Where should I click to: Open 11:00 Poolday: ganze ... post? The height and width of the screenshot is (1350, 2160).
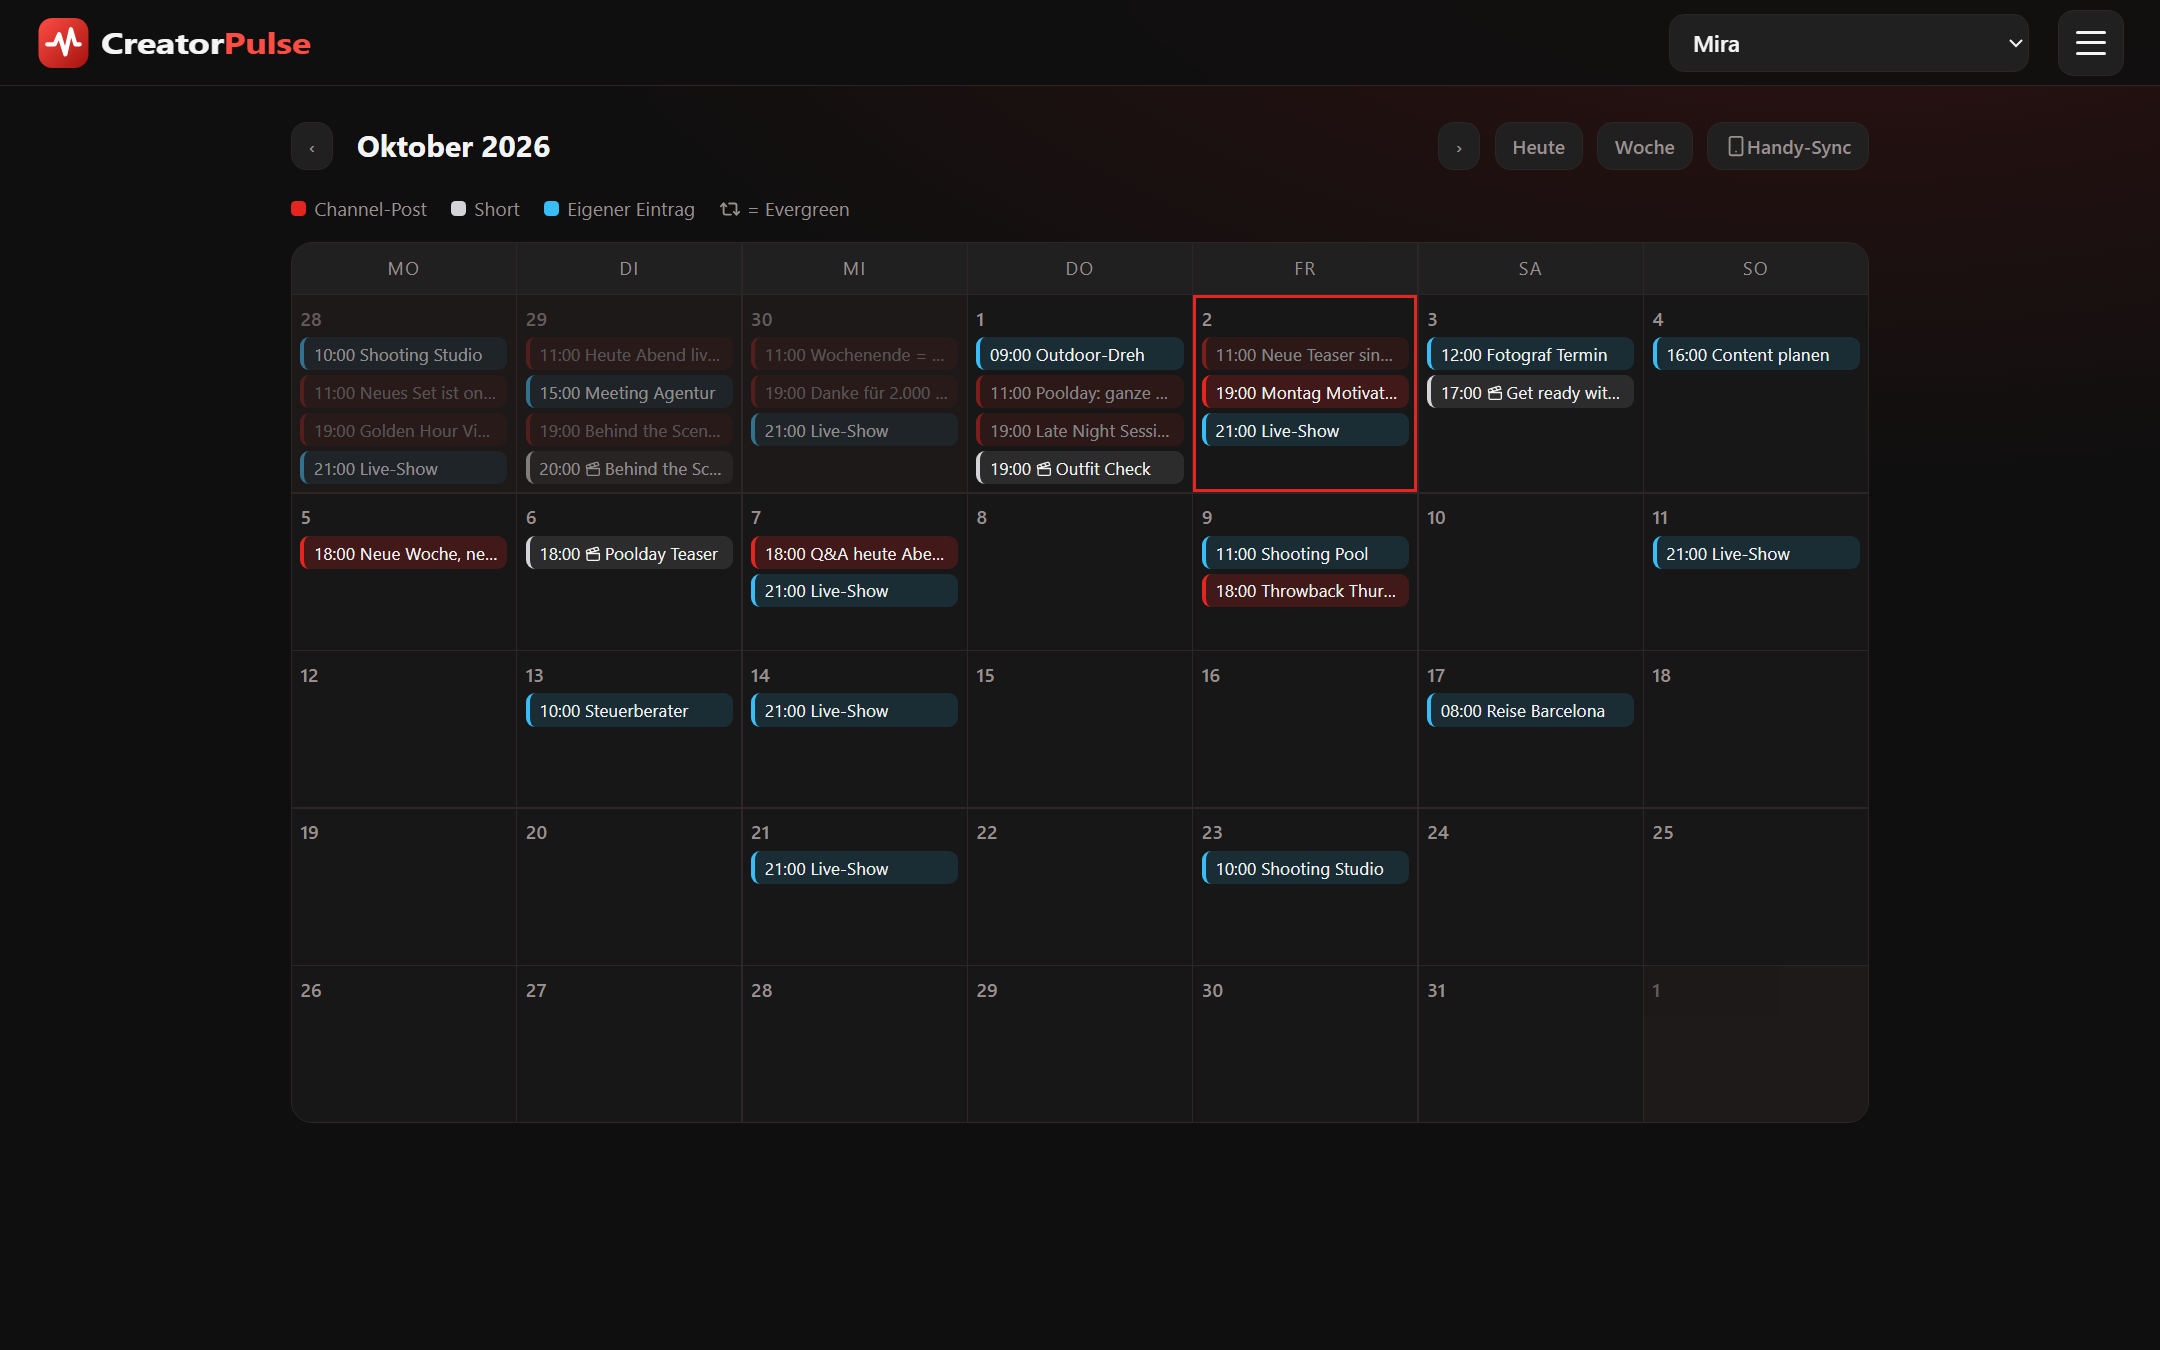click(x=1080, y=393)
